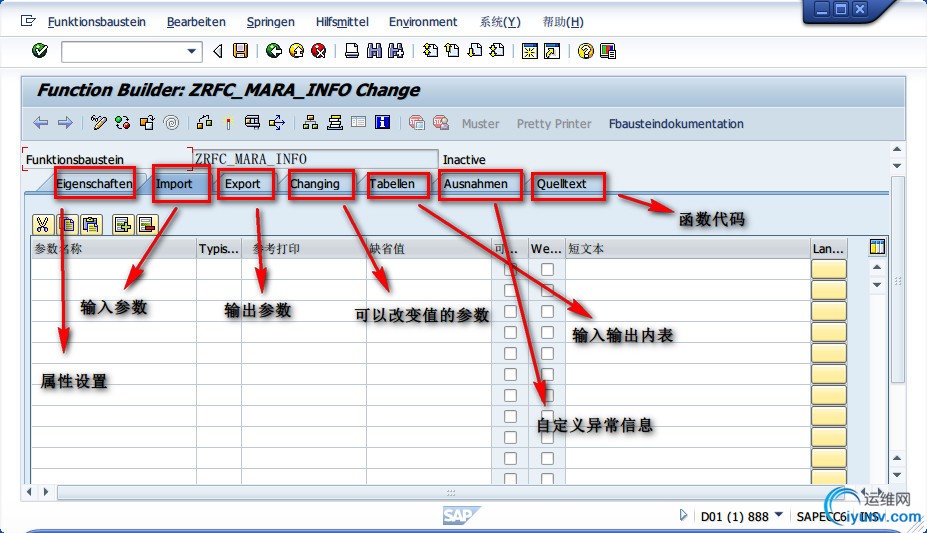Open the table column settings icon

pos(877,247)
